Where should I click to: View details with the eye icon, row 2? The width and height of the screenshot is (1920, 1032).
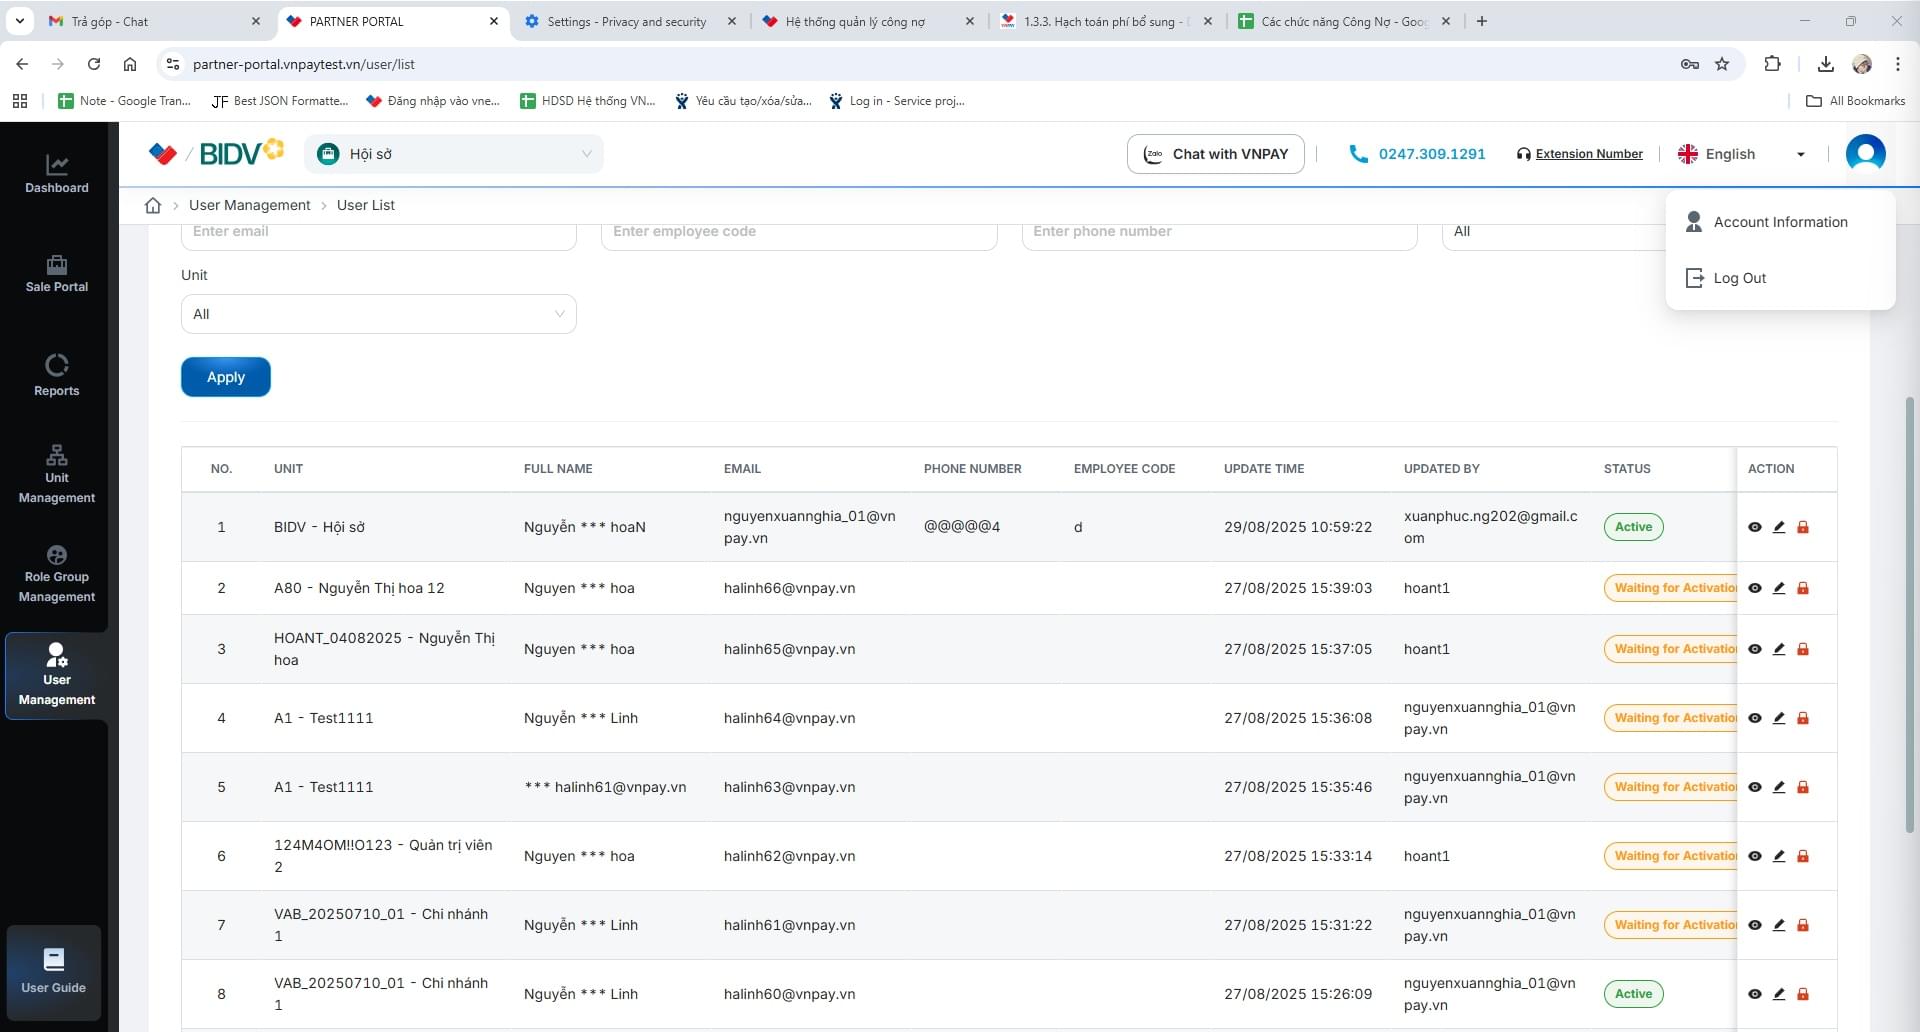1755,588
